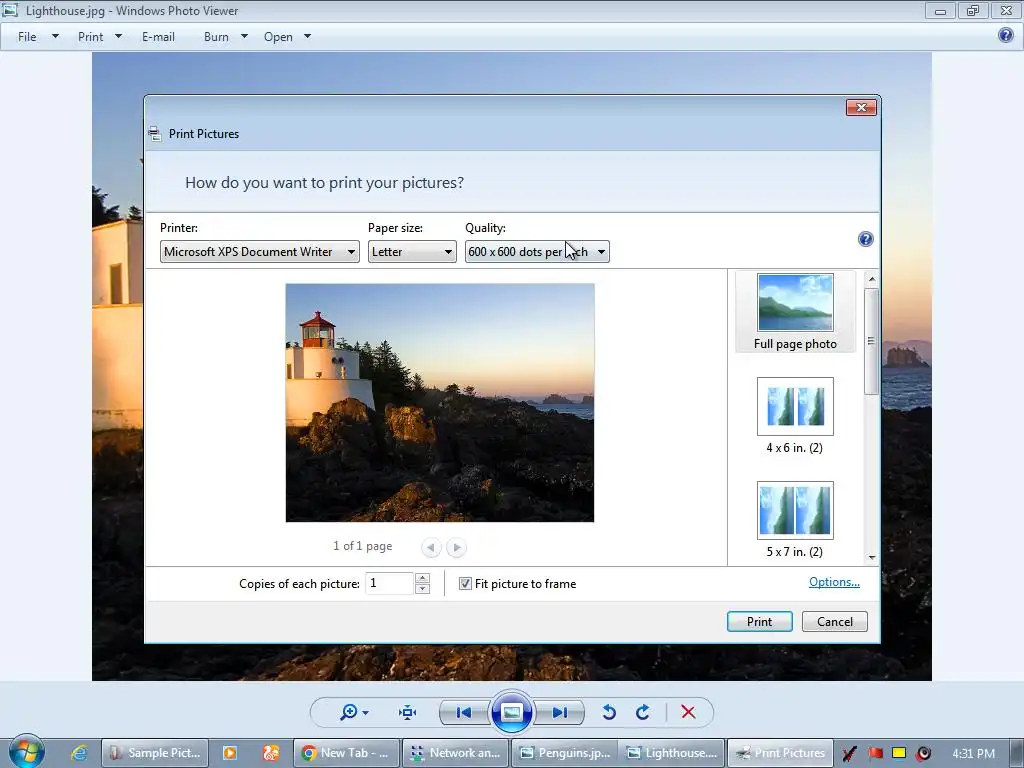Click the actual size button in viewer
1024x768 pixels.
[408, 712]
